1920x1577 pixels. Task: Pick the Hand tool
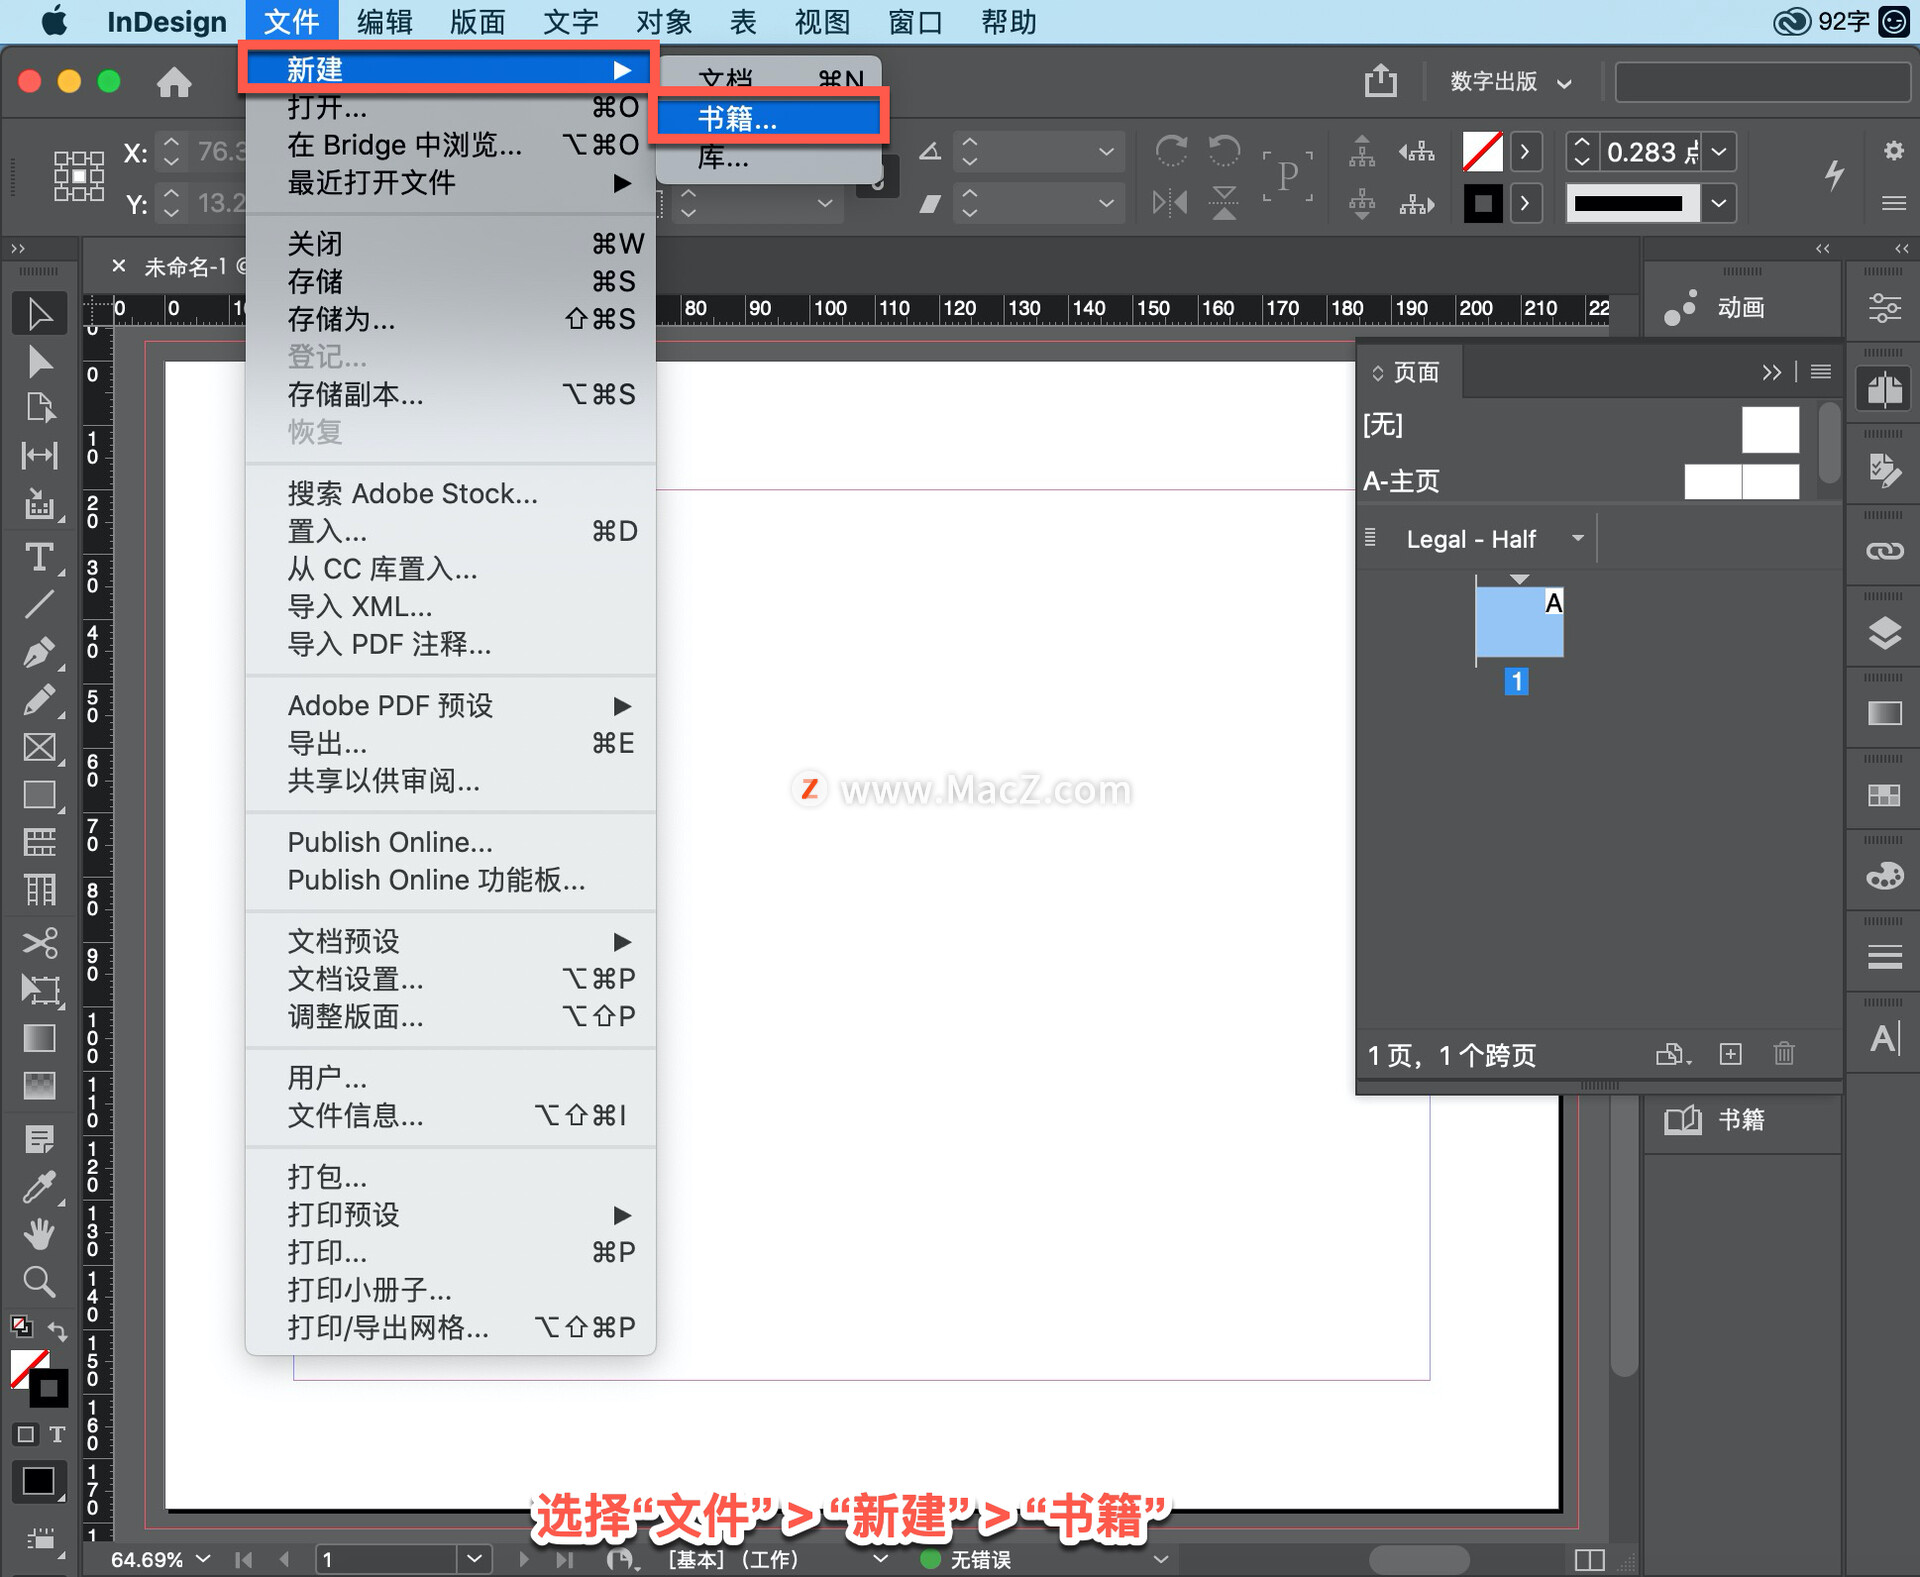39,1234
